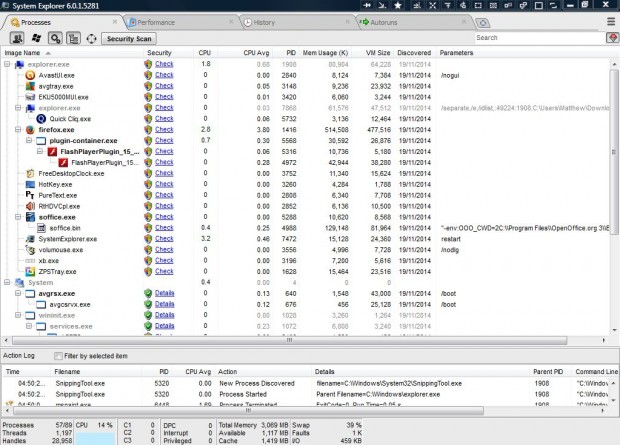Click the security shield for HotKey.exe

tap(148, 184)
